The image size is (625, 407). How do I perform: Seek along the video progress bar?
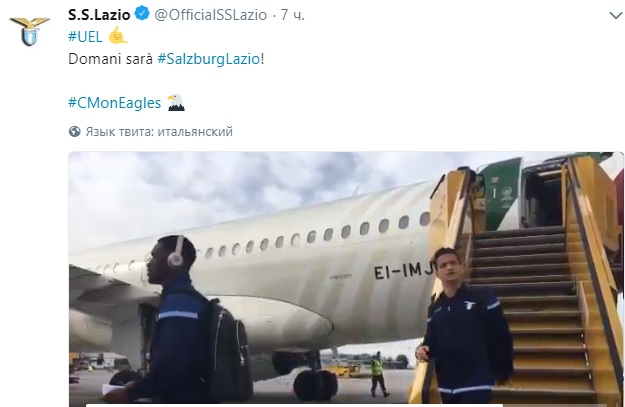coord(294,405)
